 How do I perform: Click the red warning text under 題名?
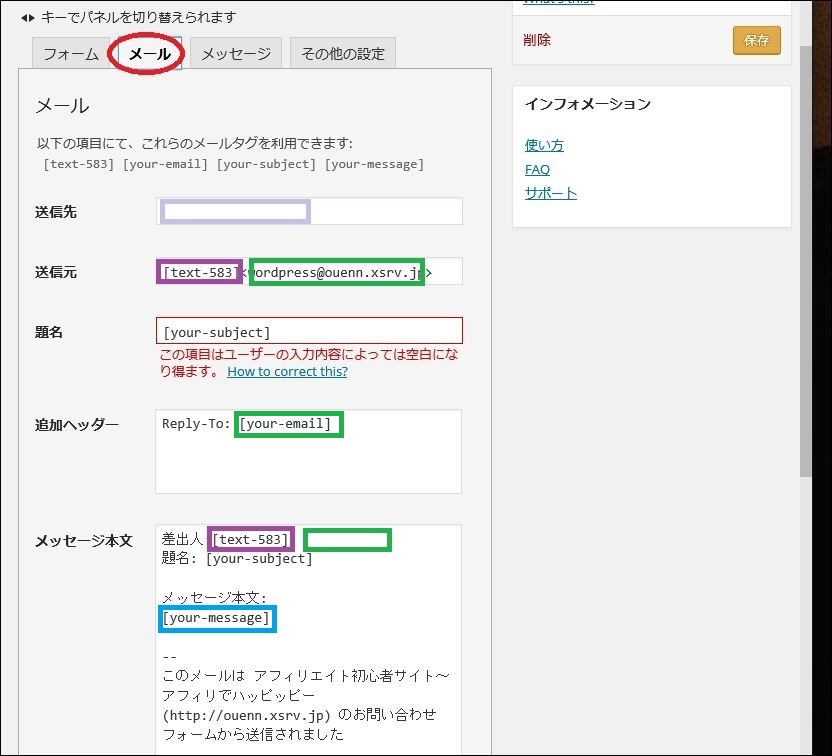[x=309, y=362]
